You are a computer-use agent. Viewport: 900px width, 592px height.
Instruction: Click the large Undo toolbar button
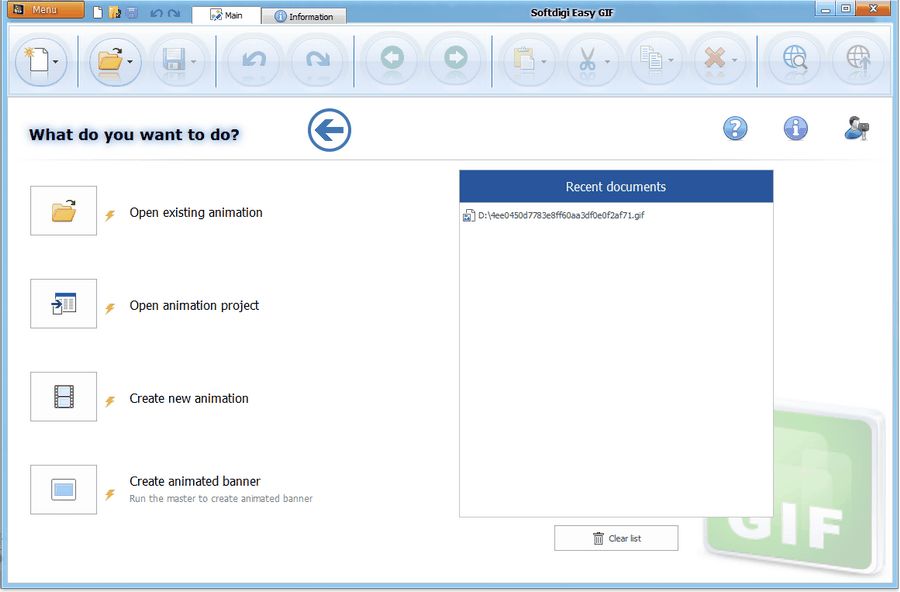tap(254, 60)
